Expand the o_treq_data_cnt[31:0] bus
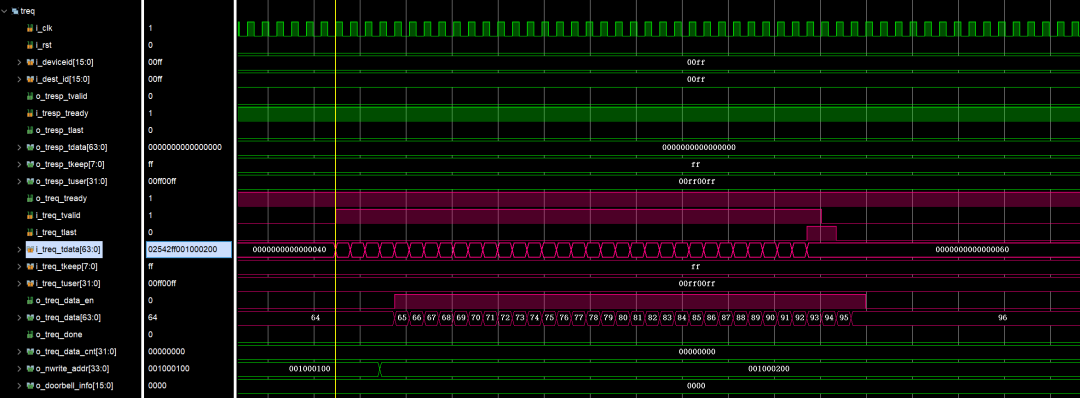The width and height of the screenshot is (1080, 398). (19, 352)
